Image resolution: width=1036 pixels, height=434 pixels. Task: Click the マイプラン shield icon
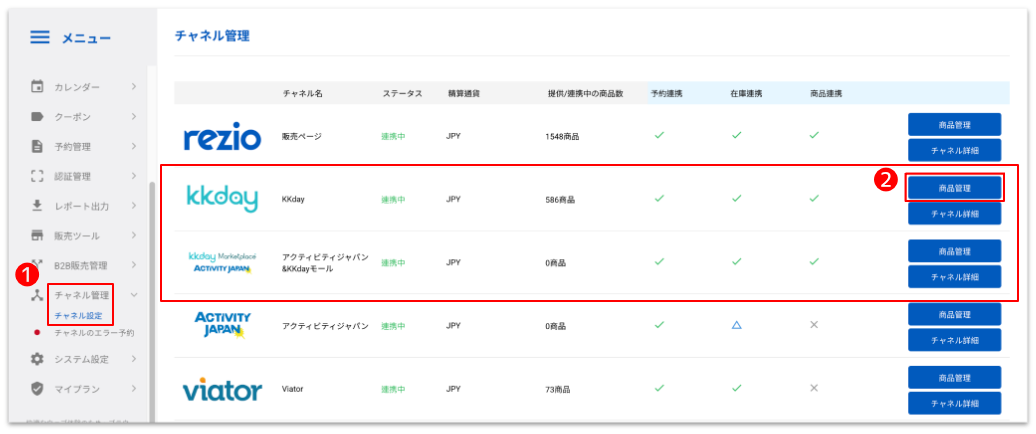(38, 389)
